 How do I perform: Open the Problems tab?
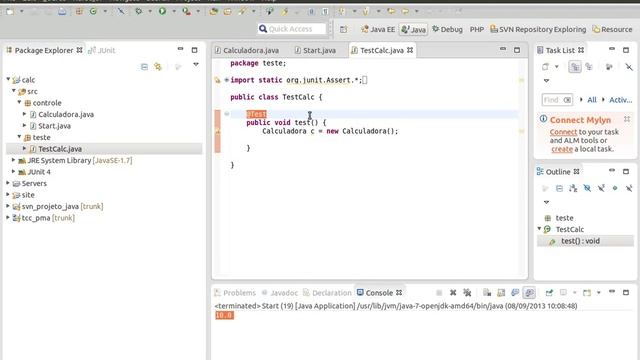pyautogui.click(x=235, y=293)
